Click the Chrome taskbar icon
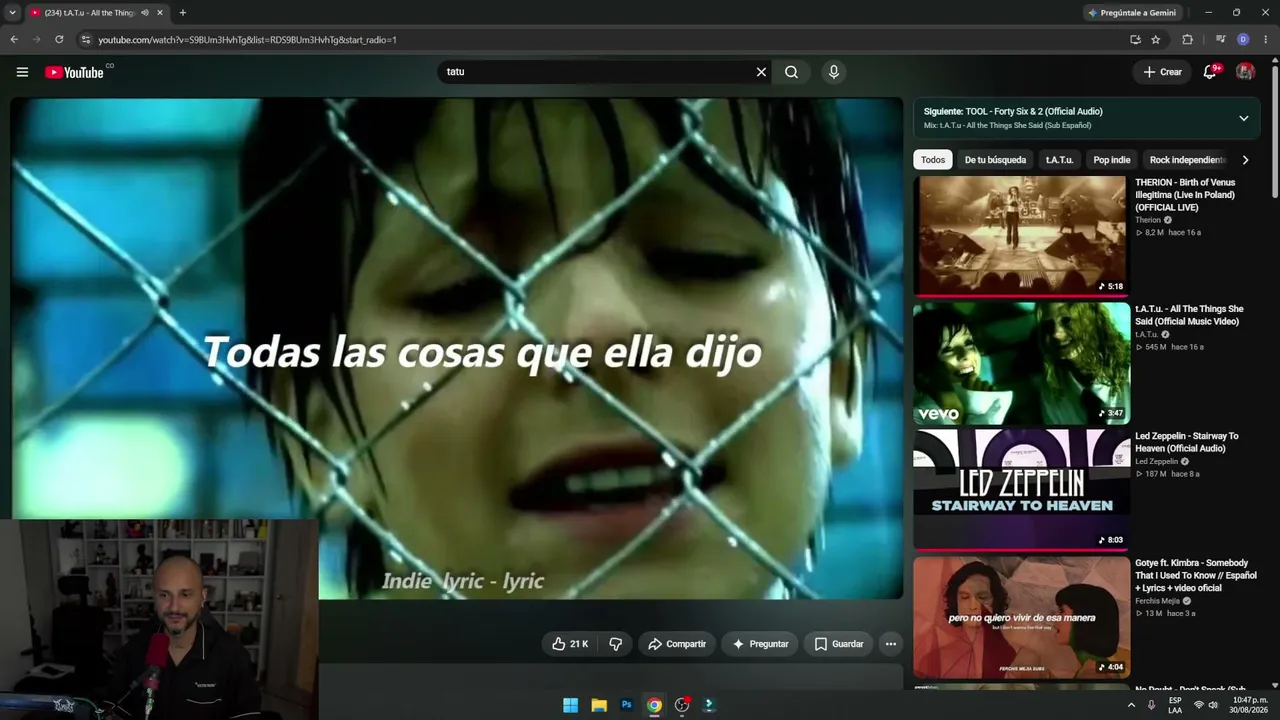Viewport: 1280px width, 720px height. (x=654, y=705)
